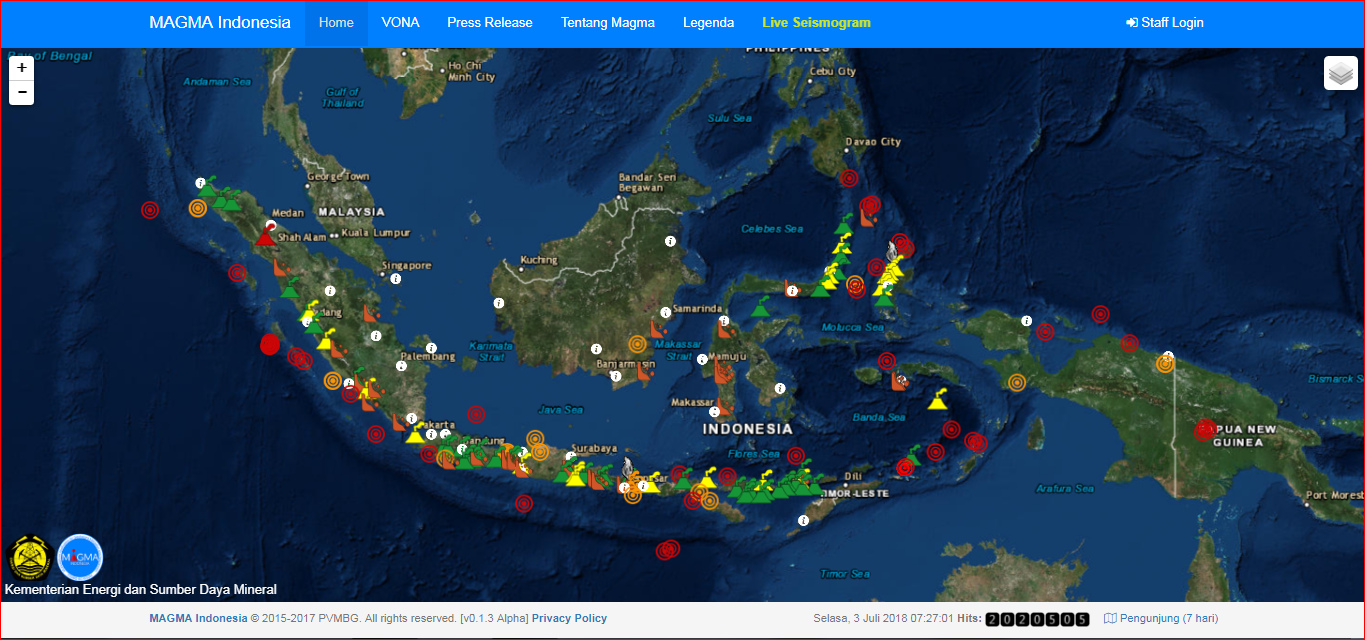1365x640 pixels.
Task: Open Live Seismogram
Action: click(816, 23)
